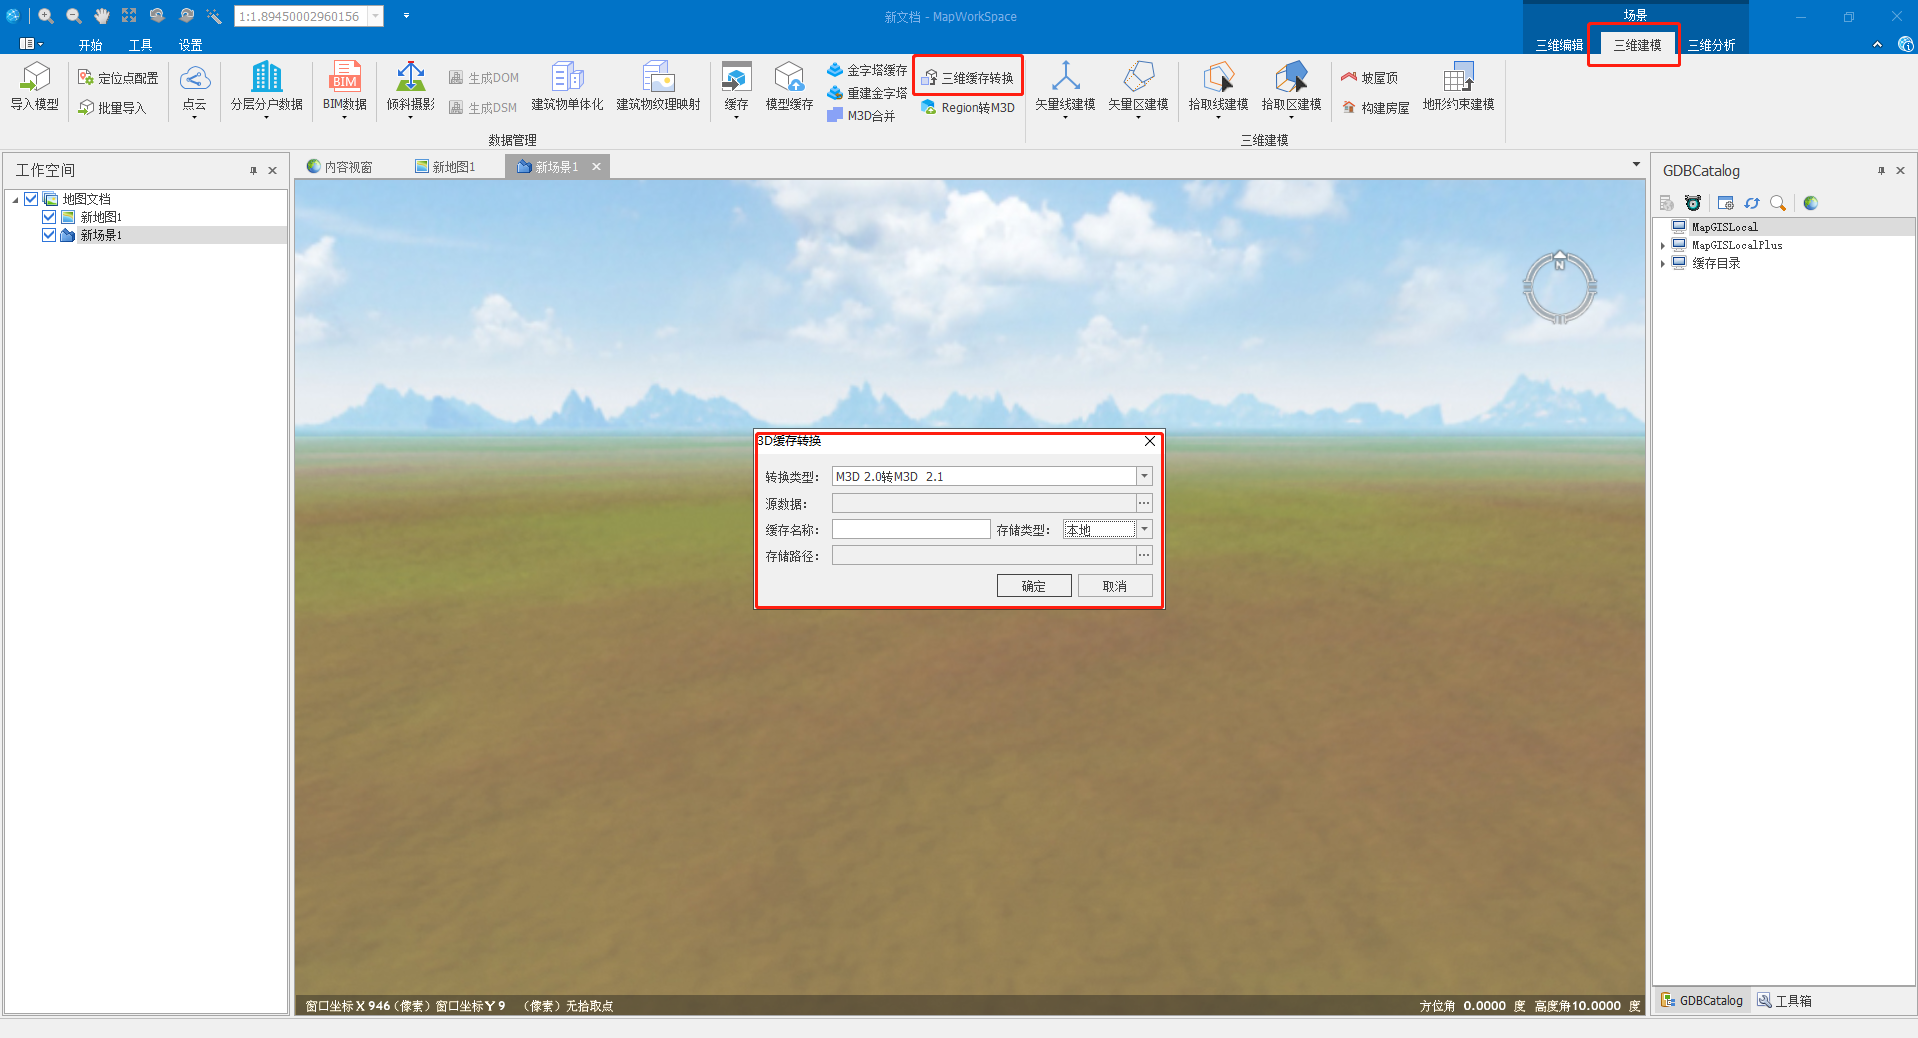The image size is (1918, 1038).
Task: Uncheck the 新地图1 layer checkbox
Action: pos(49,217)
